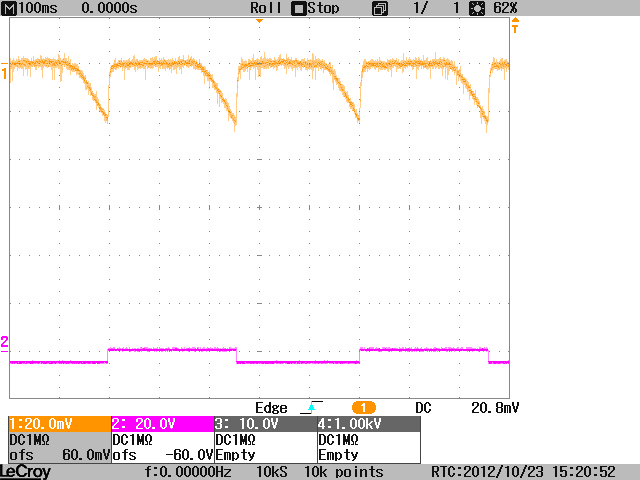This screenshot has width=640, height=480.
Task: Select channel 2 20.0V header
Action: tap(163, 424)
